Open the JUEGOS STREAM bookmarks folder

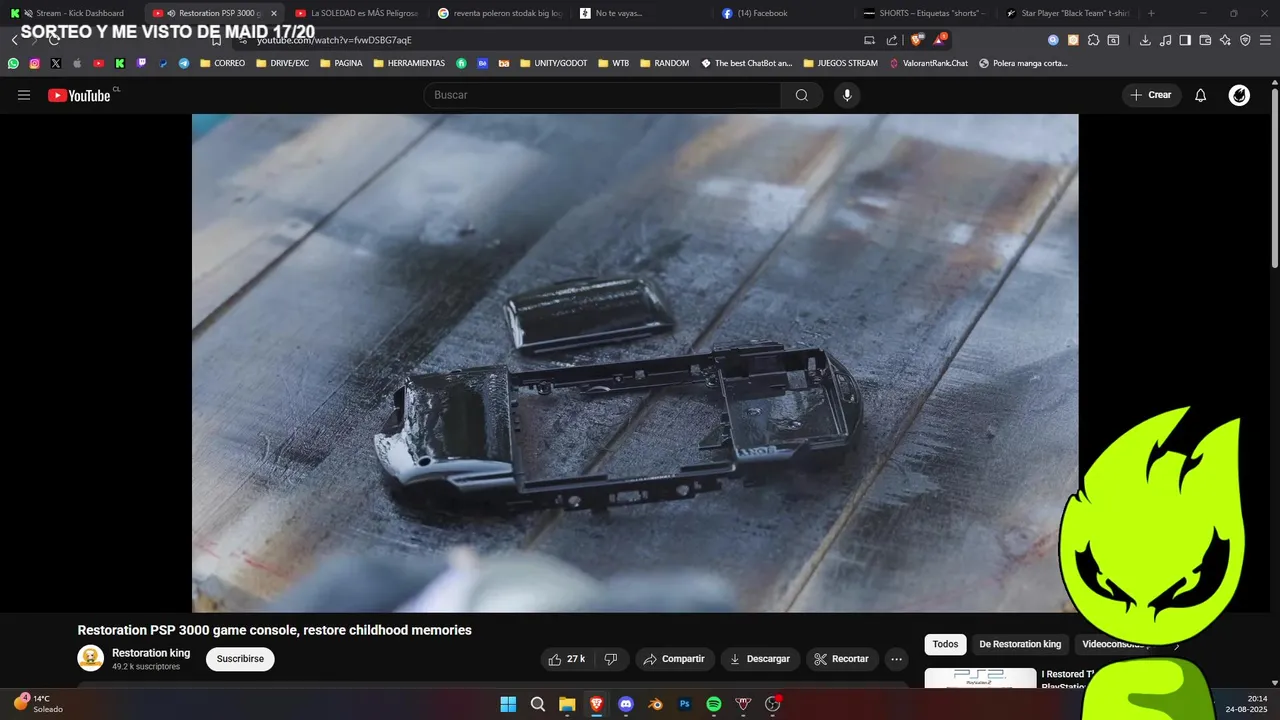pyautogui.click(x=840, y=63)
